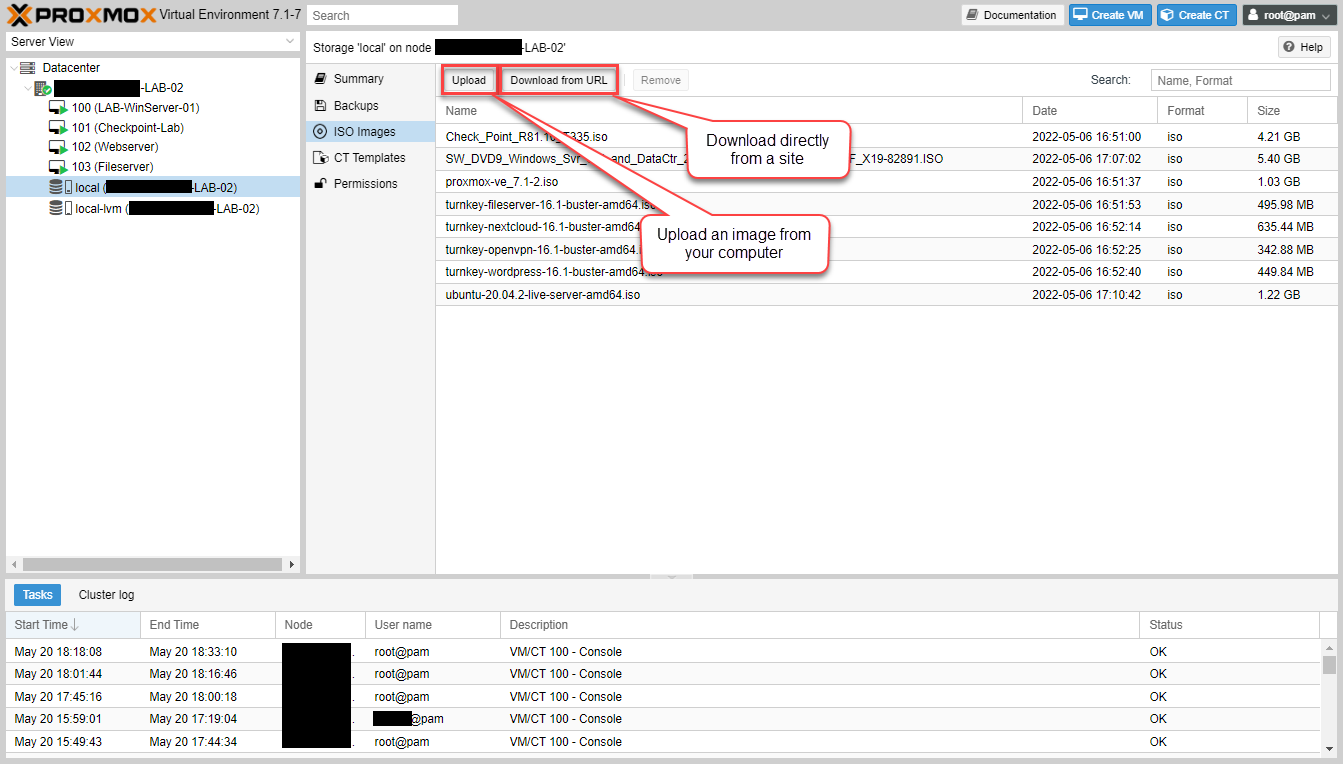
Task: Click the Permissions unlock icon
Action: [320, 183]
